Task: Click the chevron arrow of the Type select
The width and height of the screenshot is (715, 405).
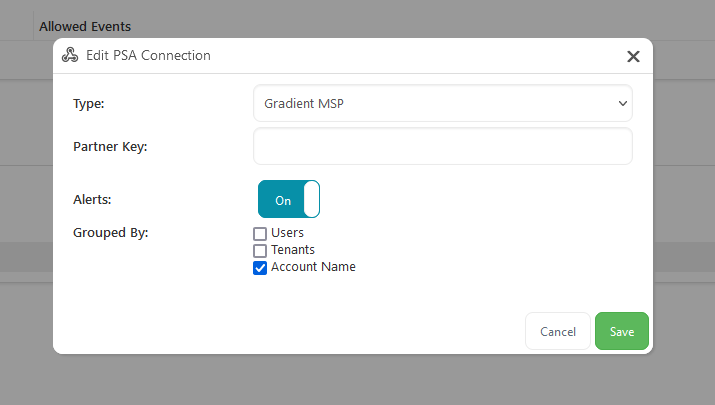Action: coord(623,103)
